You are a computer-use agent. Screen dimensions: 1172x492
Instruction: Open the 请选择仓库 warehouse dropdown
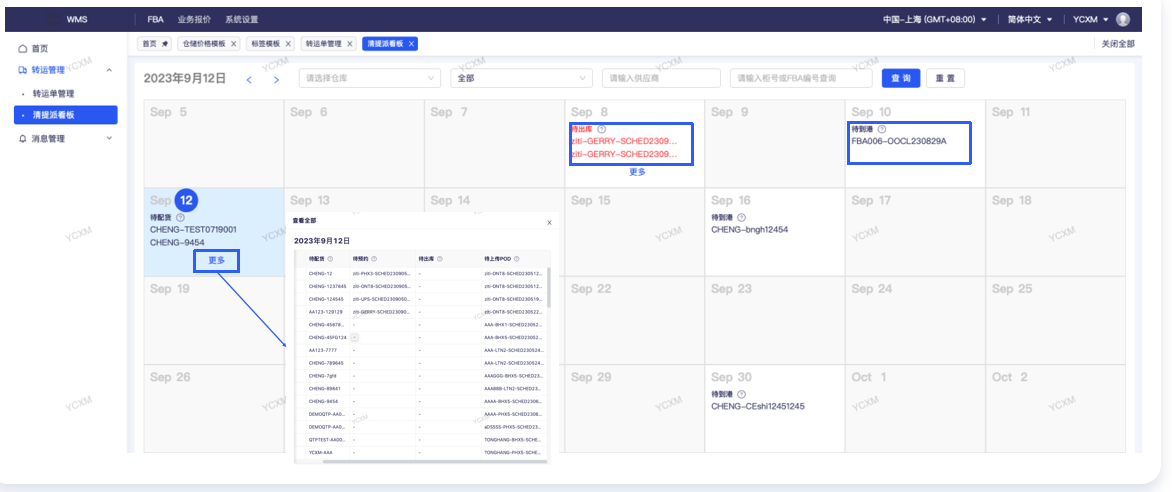coord(369,78)
